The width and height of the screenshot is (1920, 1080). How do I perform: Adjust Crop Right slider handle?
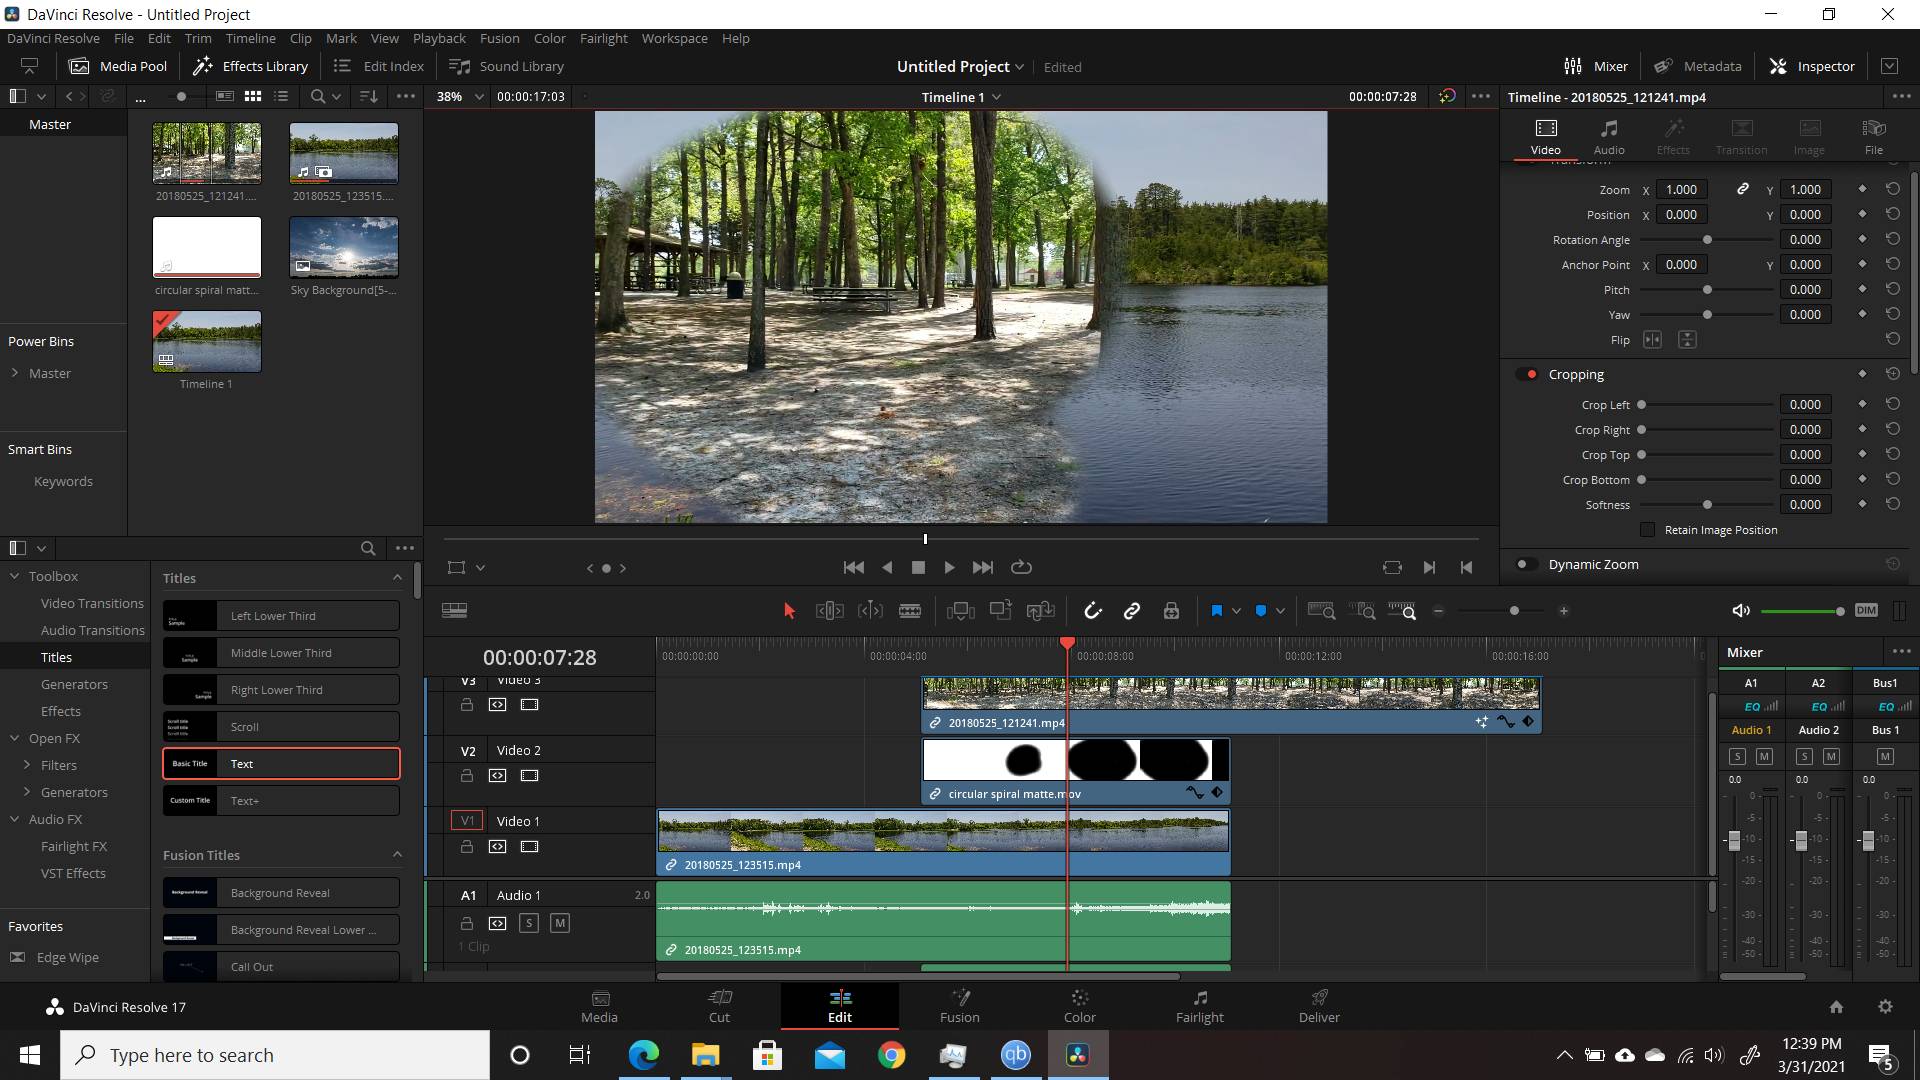[1641, 430]
